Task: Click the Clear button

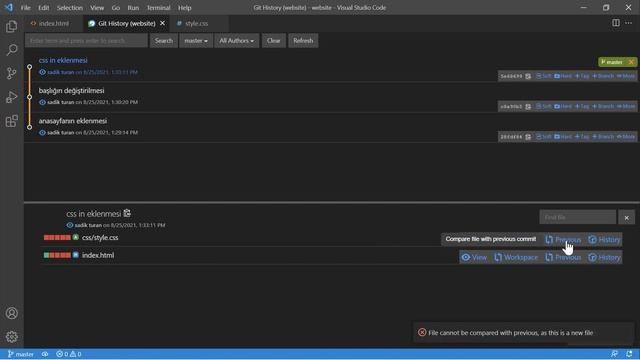Action: [x=273, y=40]
